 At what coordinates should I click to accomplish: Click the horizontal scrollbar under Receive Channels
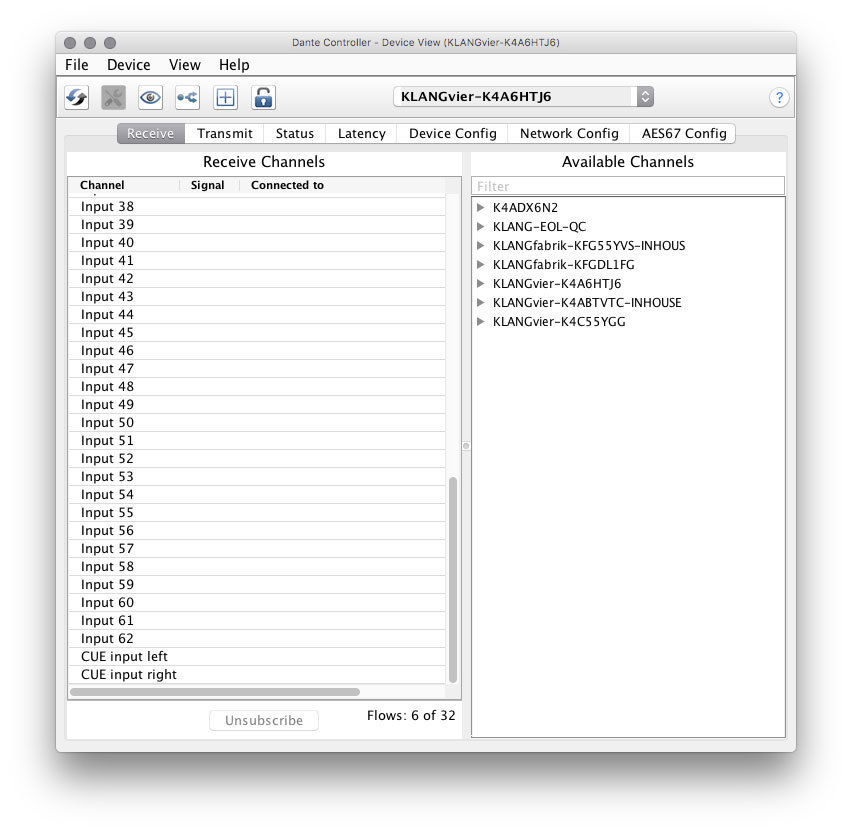215,692
